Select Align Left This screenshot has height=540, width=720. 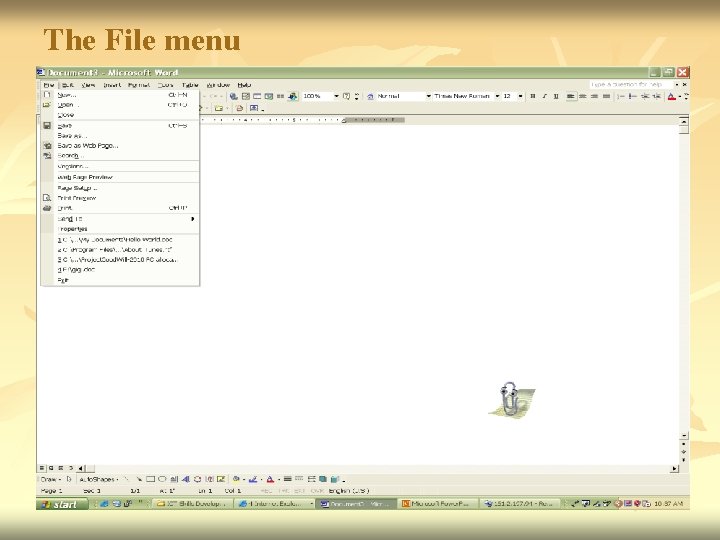[x=571, y=96]
